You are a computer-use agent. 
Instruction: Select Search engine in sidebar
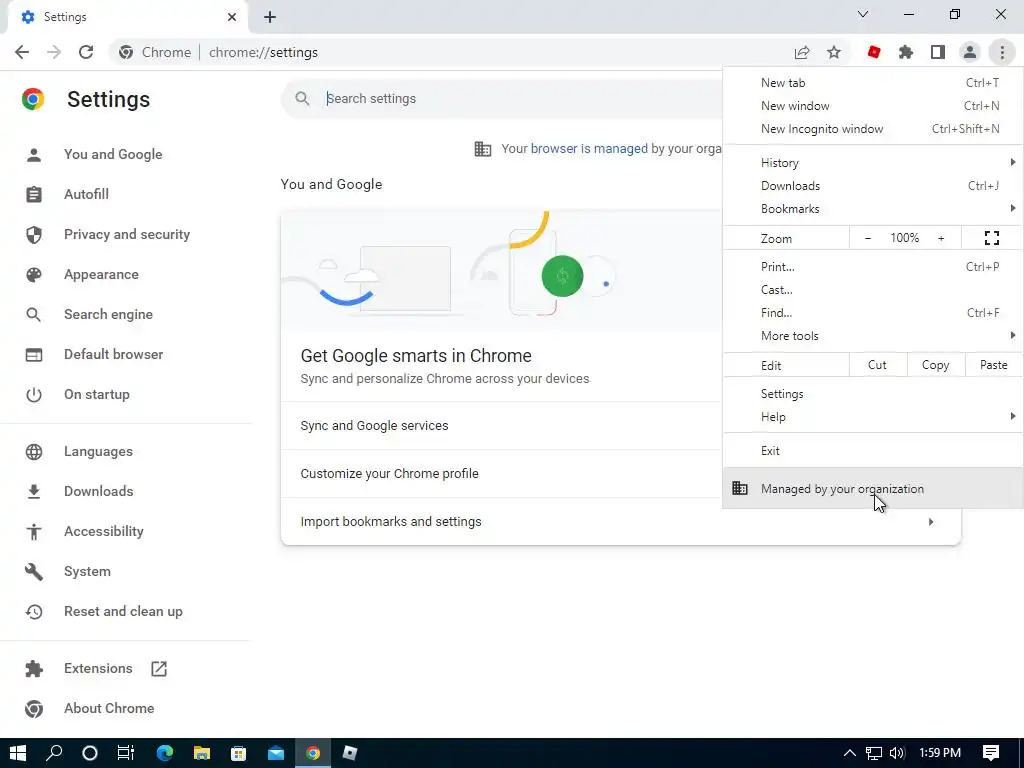pos(108,314)
